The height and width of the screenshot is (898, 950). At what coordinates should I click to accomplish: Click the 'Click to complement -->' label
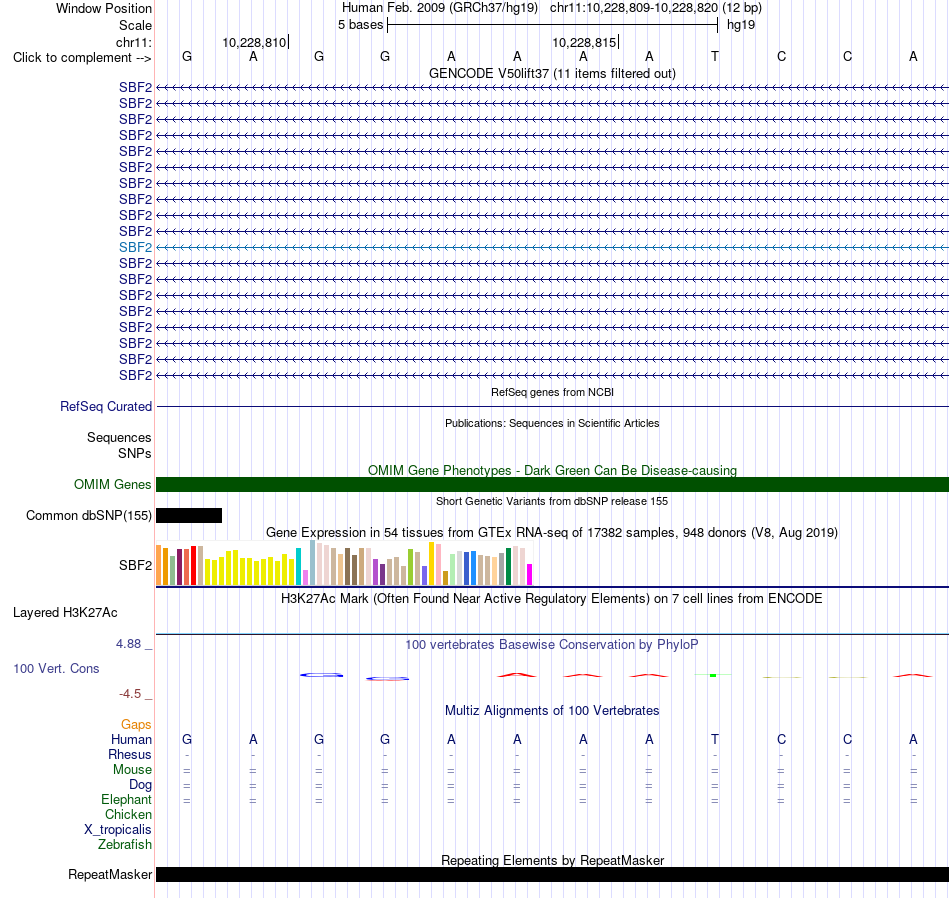click(x=82, y=58)
